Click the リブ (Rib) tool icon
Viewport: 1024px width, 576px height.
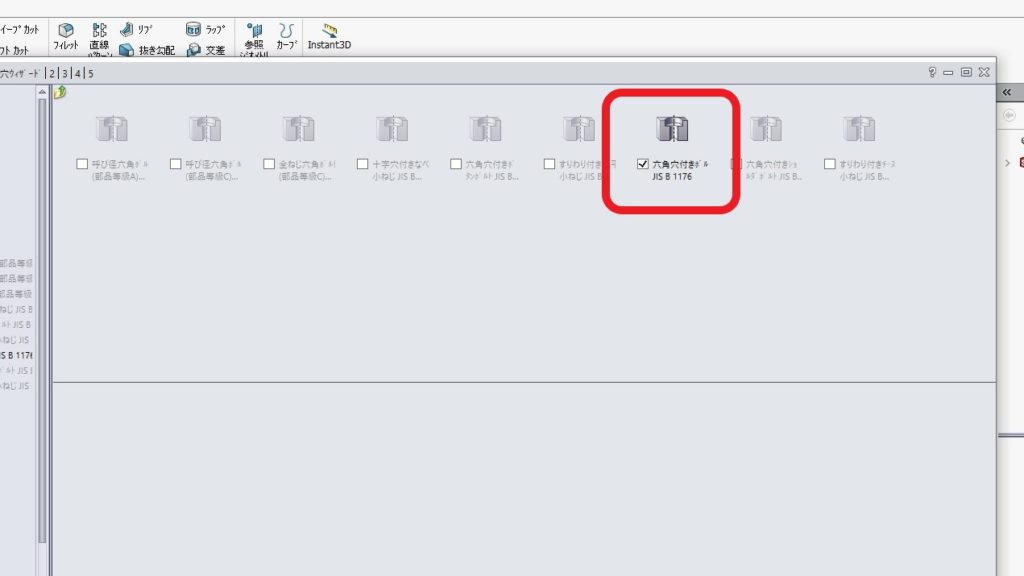[127, 30]
